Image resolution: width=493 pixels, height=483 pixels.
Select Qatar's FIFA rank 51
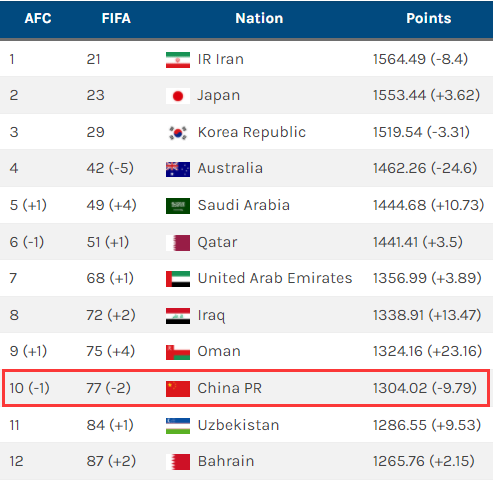(x=93, y=242)
